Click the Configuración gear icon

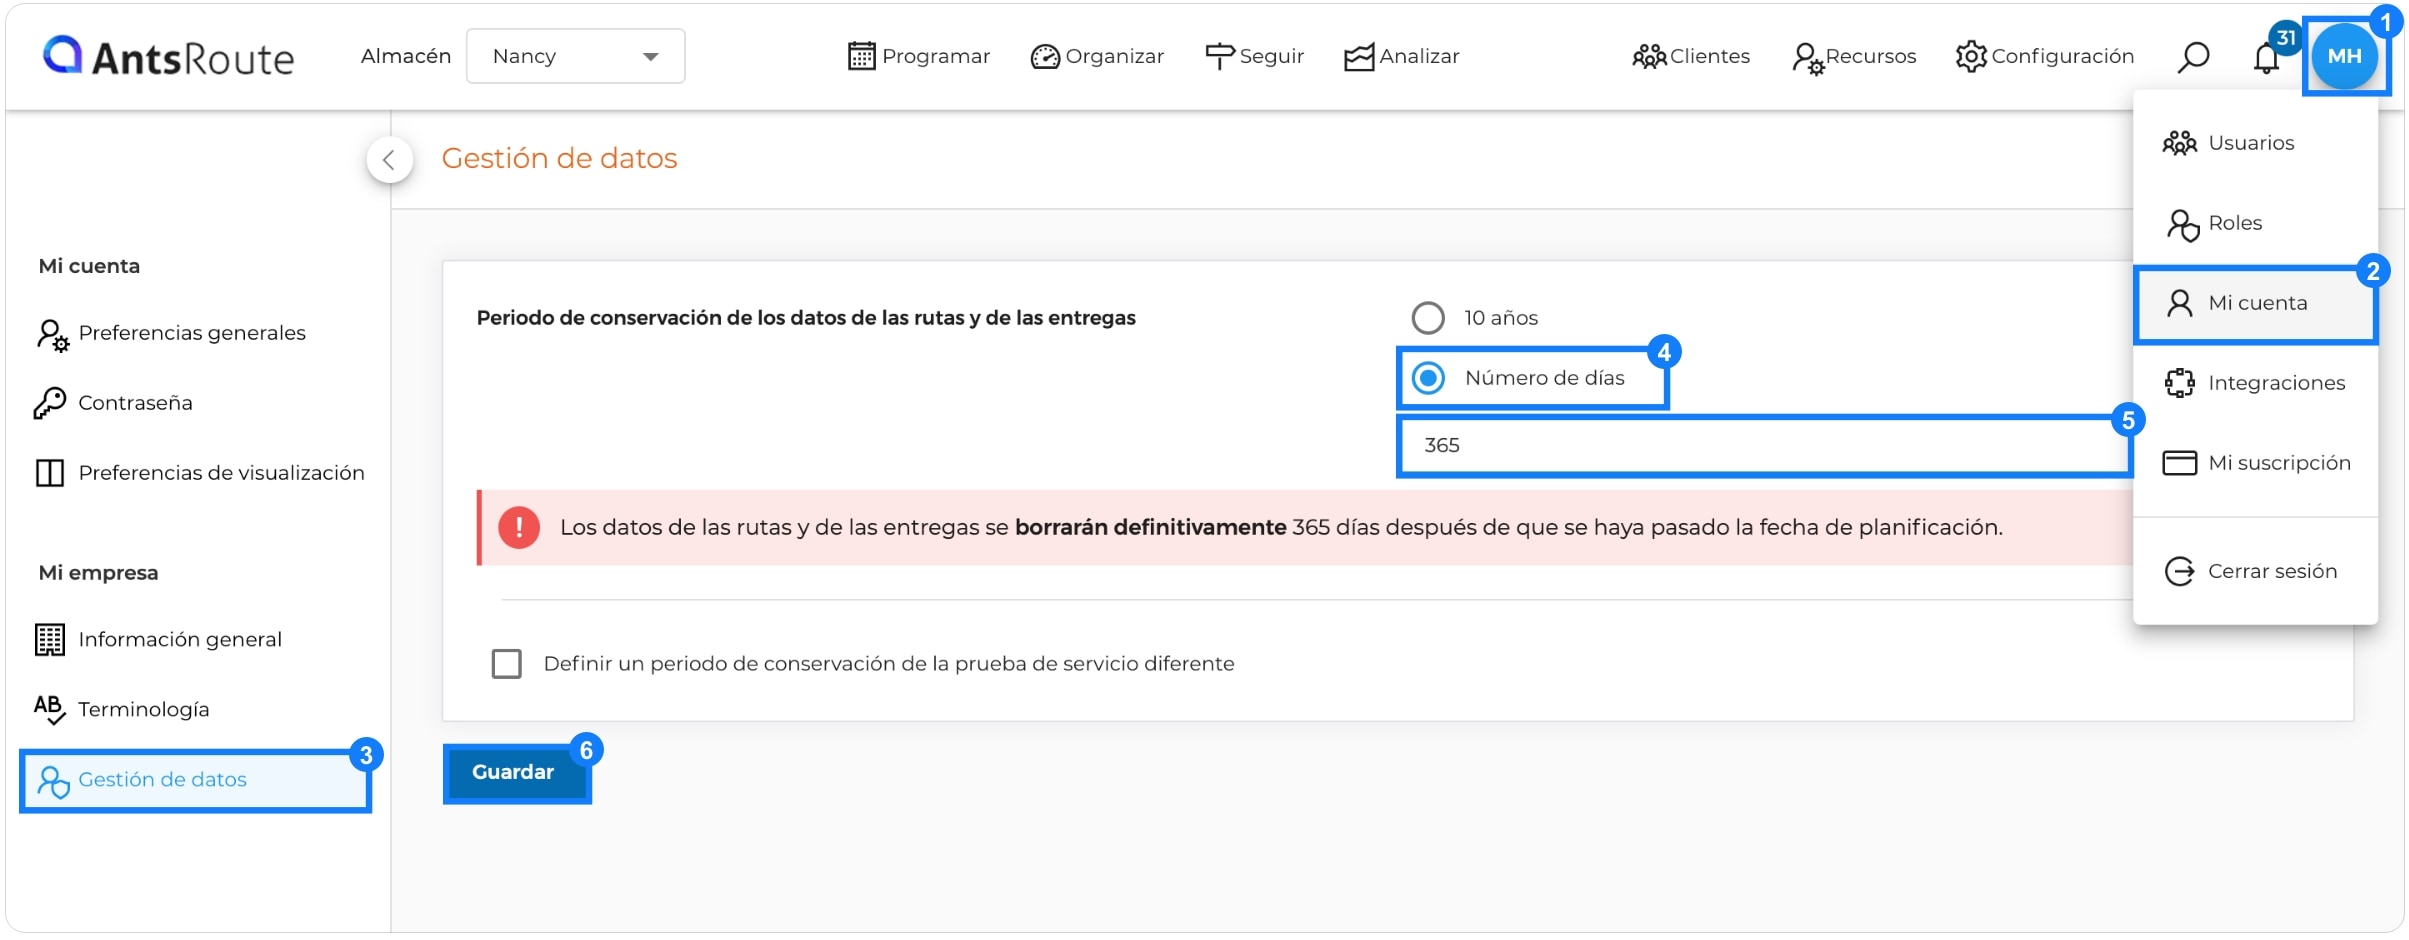[1971, 56]
